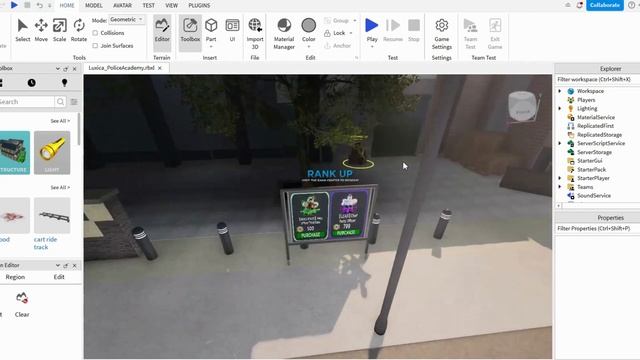
Task: Select SoundService in Explorer
Action: 594,196
